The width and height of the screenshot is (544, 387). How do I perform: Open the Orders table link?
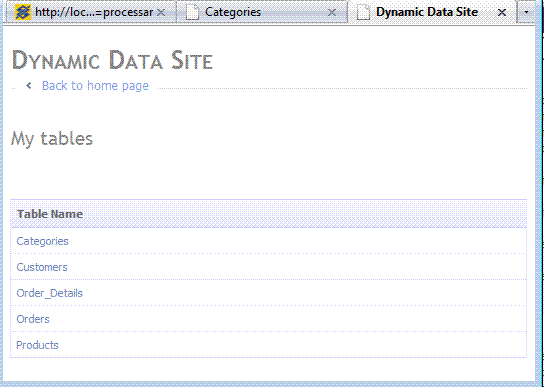33,319
